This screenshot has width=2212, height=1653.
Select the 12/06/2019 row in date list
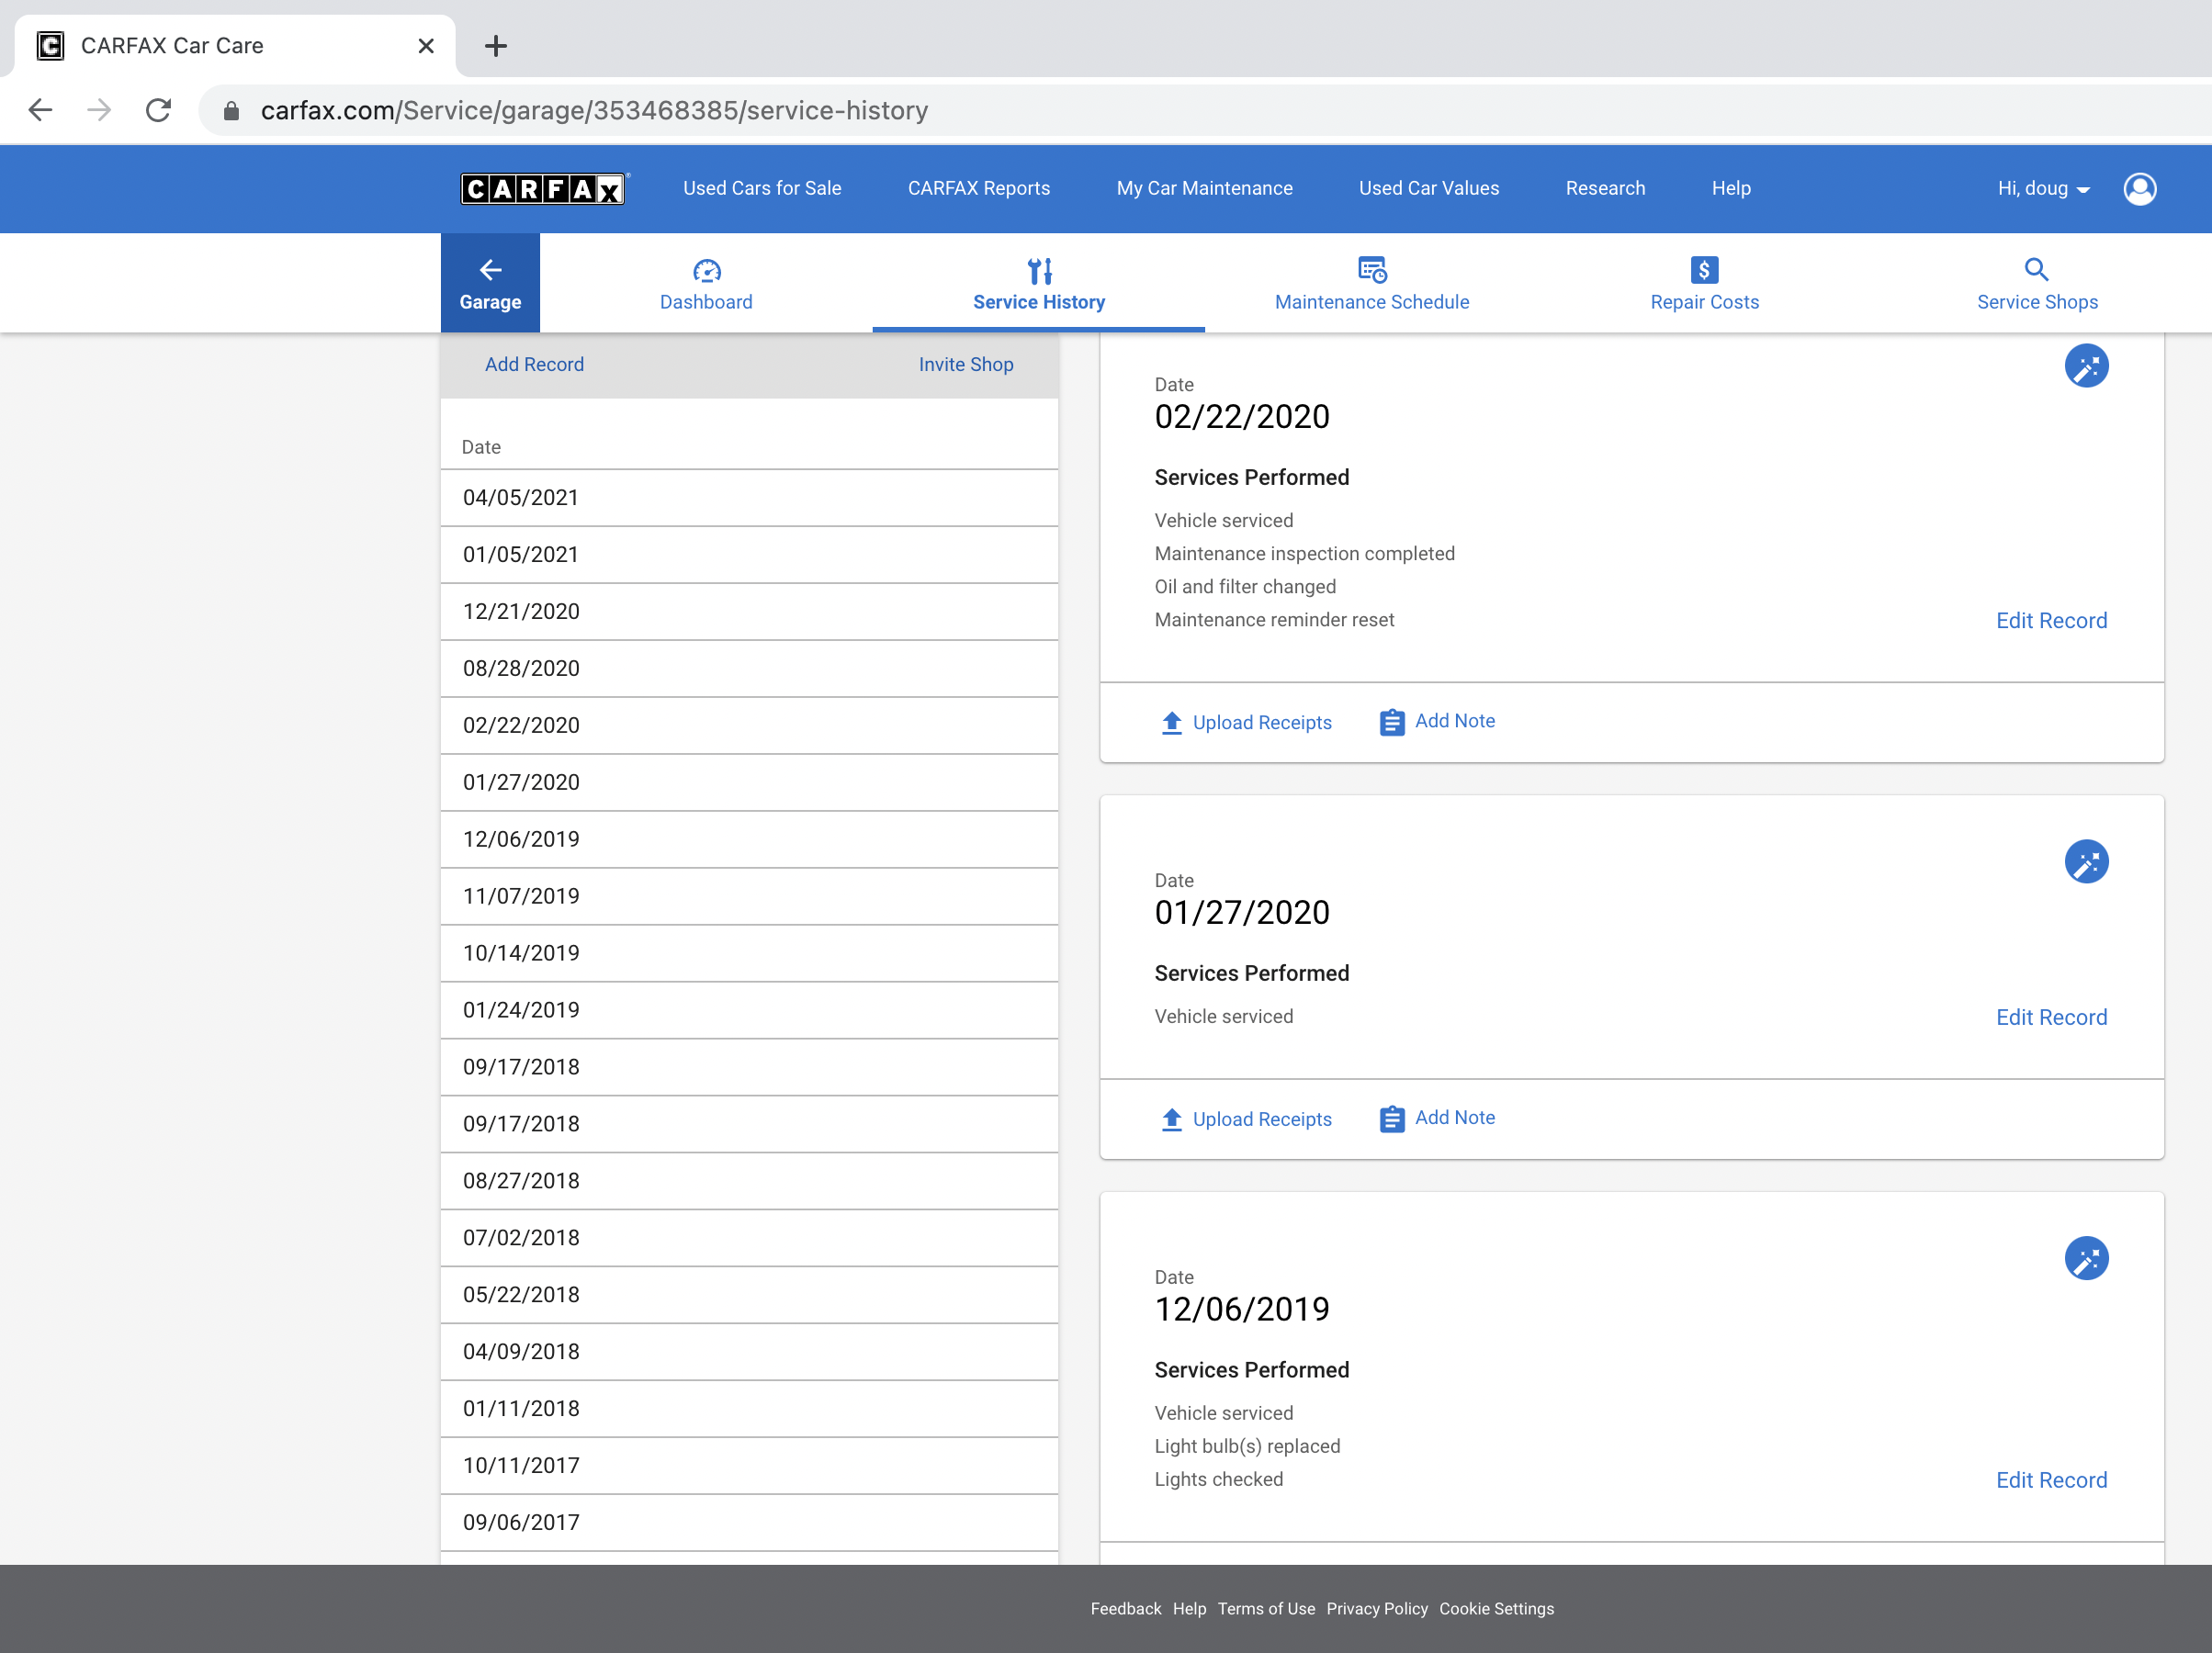point(749,840)
